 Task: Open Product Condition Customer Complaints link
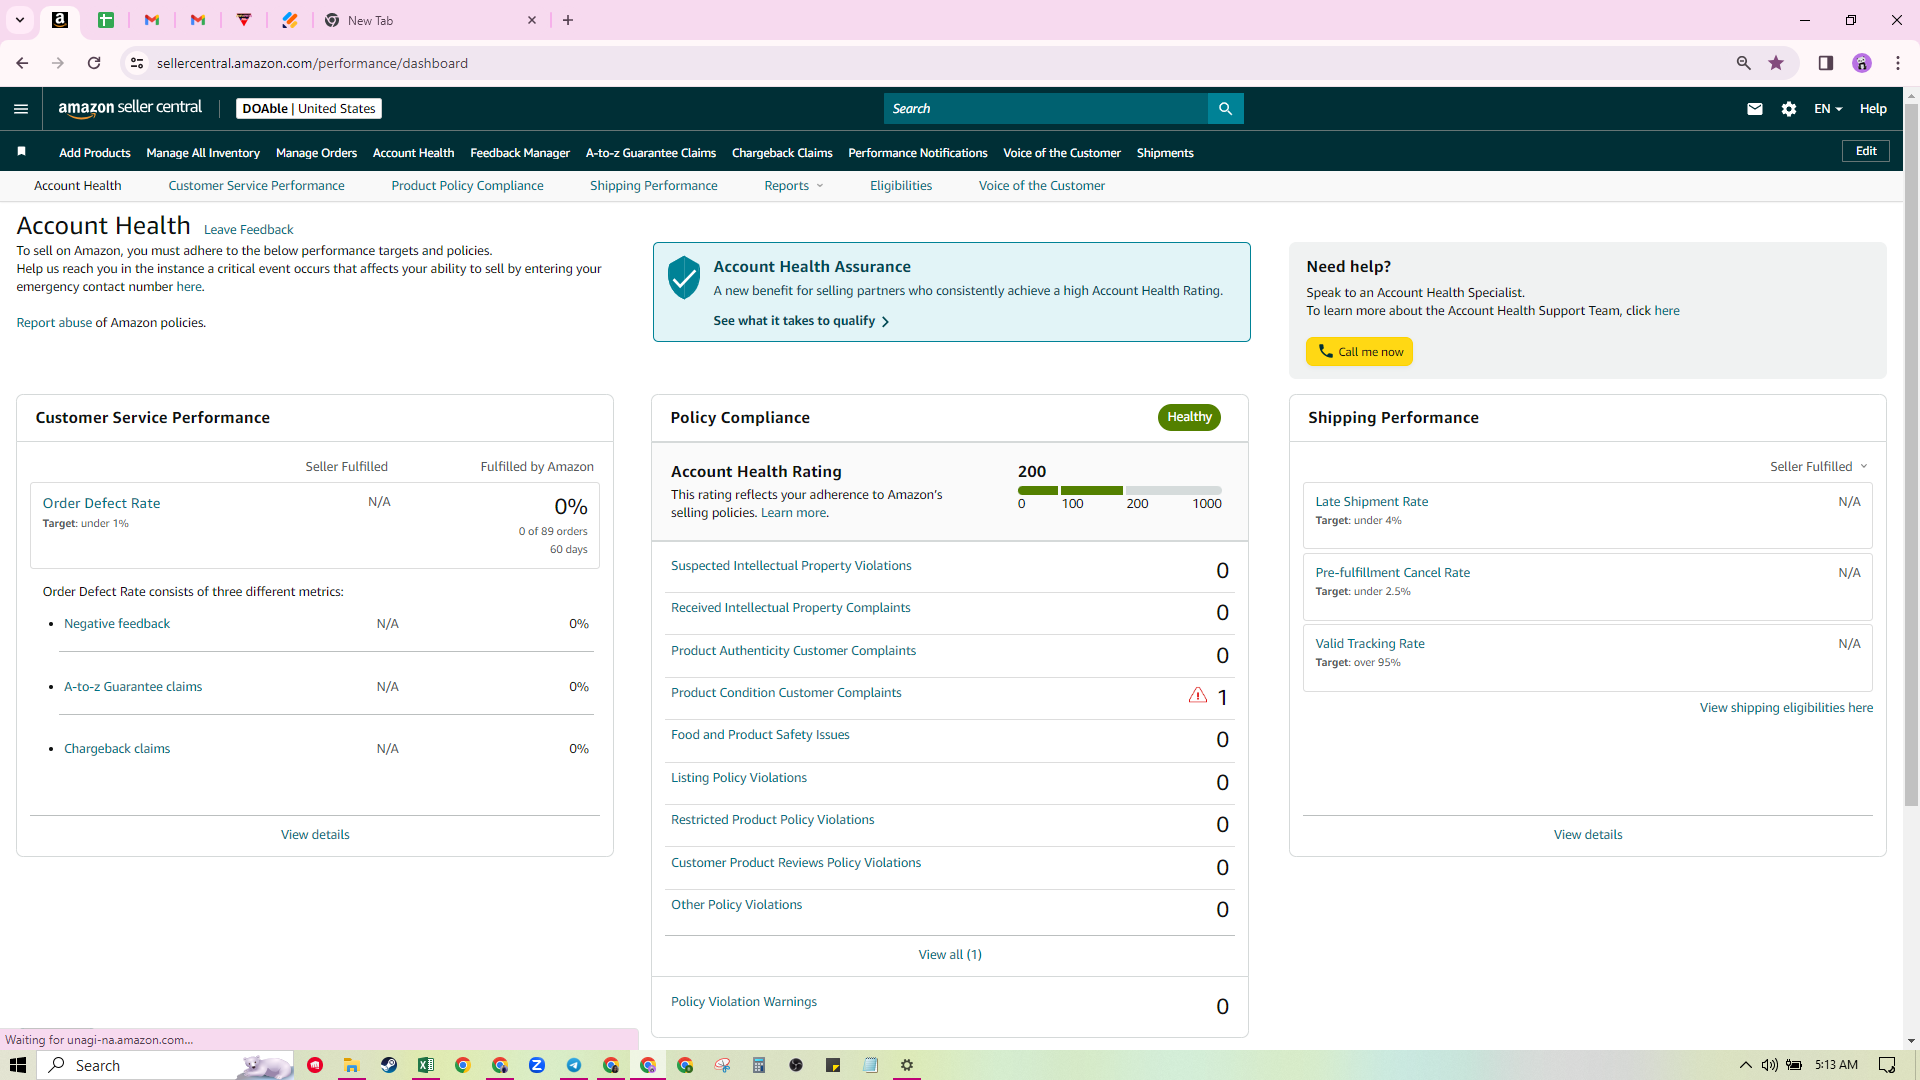pos(786,693)
